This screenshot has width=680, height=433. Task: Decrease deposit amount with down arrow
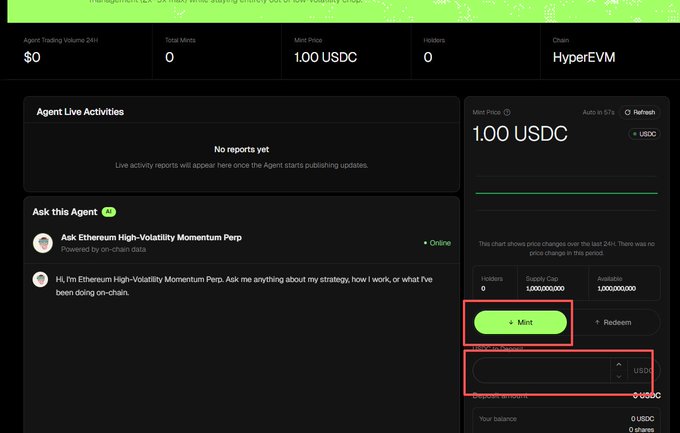[x=619, y=377]
